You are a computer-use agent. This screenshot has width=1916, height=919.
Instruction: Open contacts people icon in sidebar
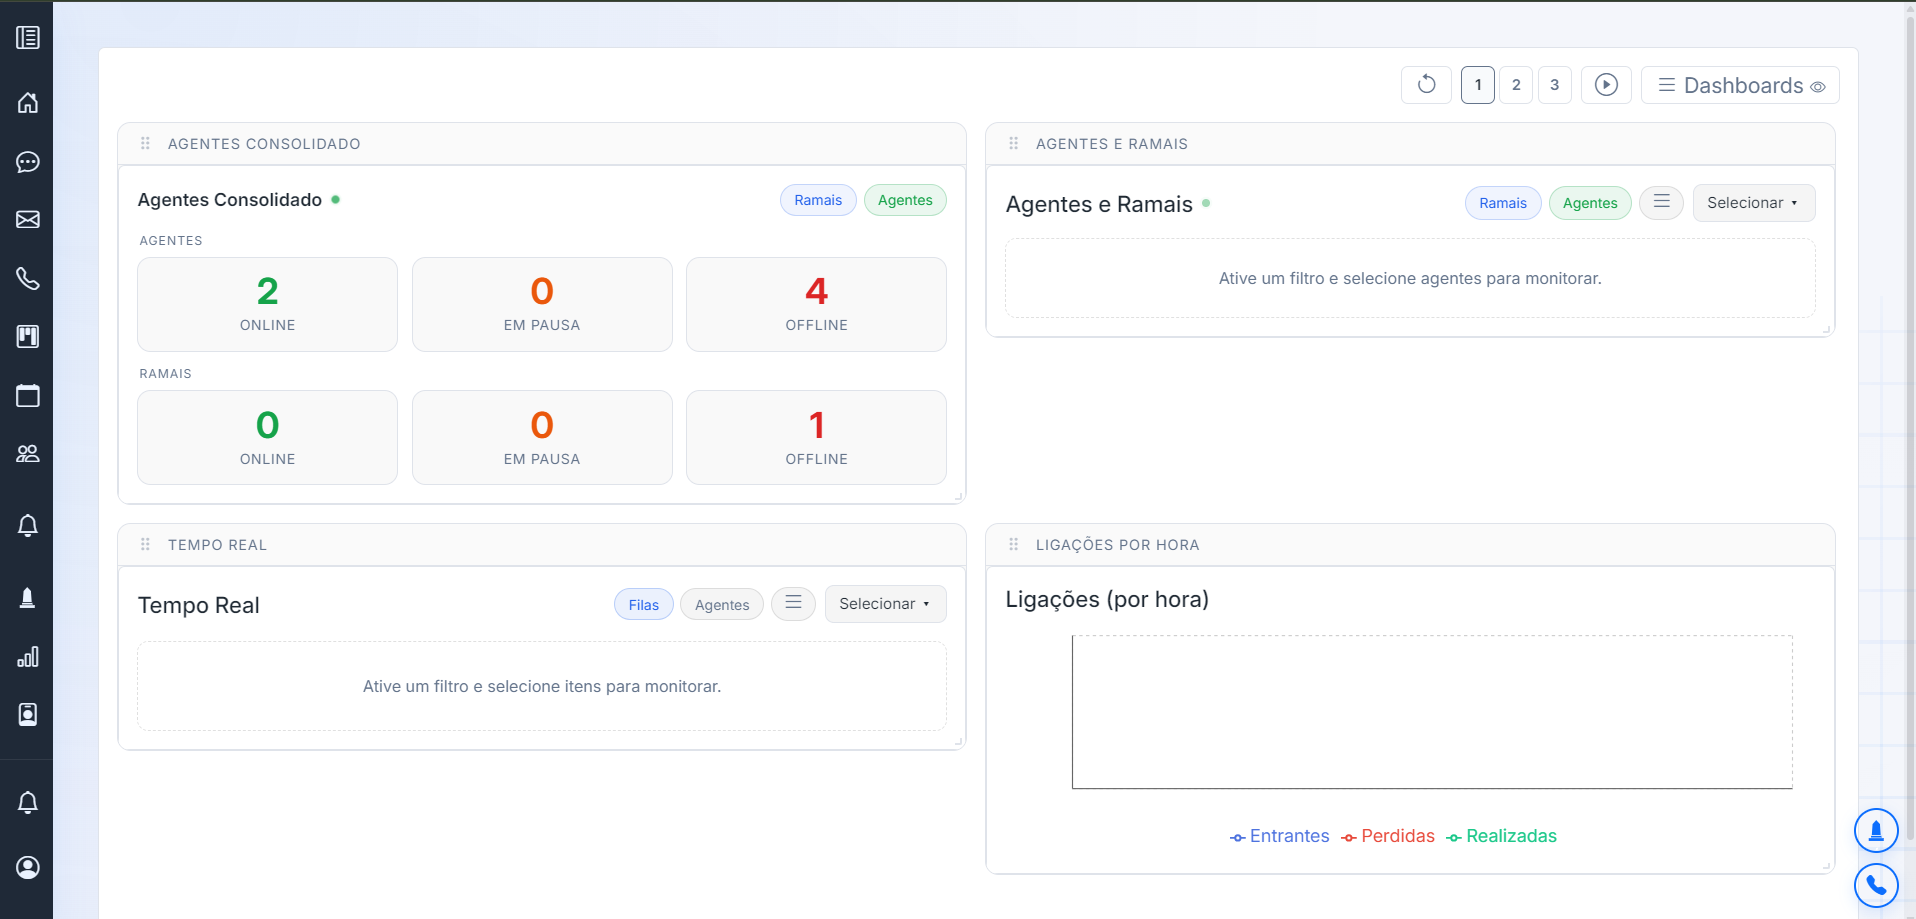pyautogui.click(x=28, y=453)
